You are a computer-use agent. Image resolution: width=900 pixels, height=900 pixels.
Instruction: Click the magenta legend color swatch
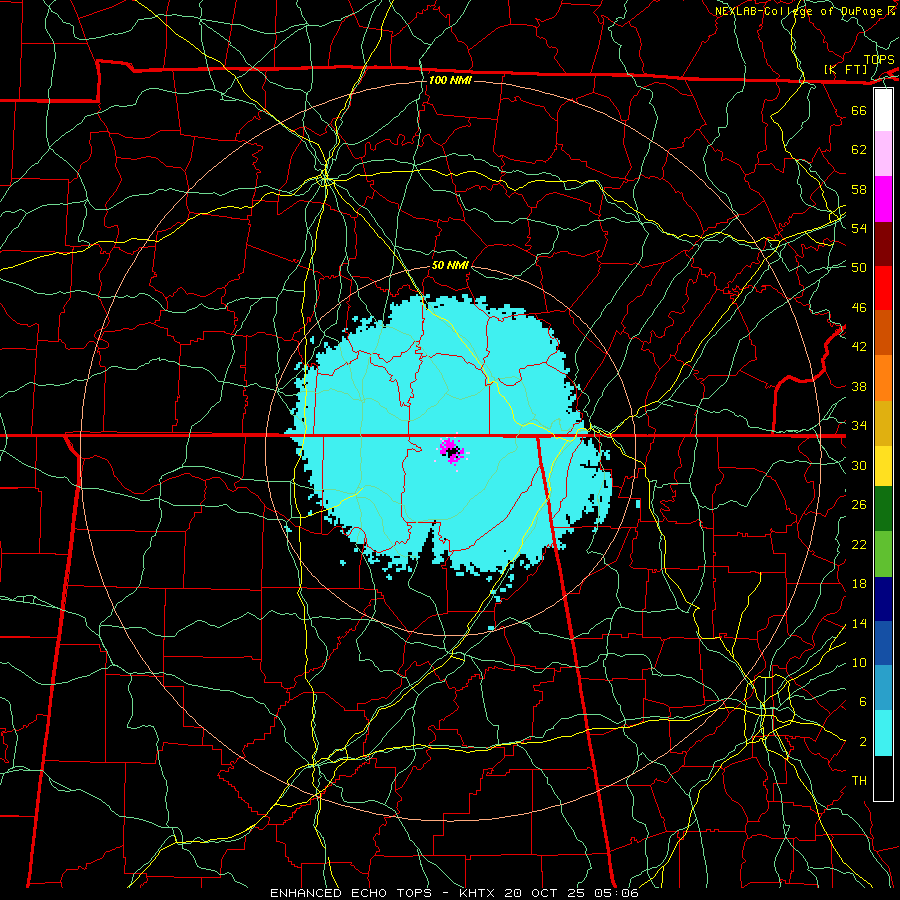coord(883,199)
